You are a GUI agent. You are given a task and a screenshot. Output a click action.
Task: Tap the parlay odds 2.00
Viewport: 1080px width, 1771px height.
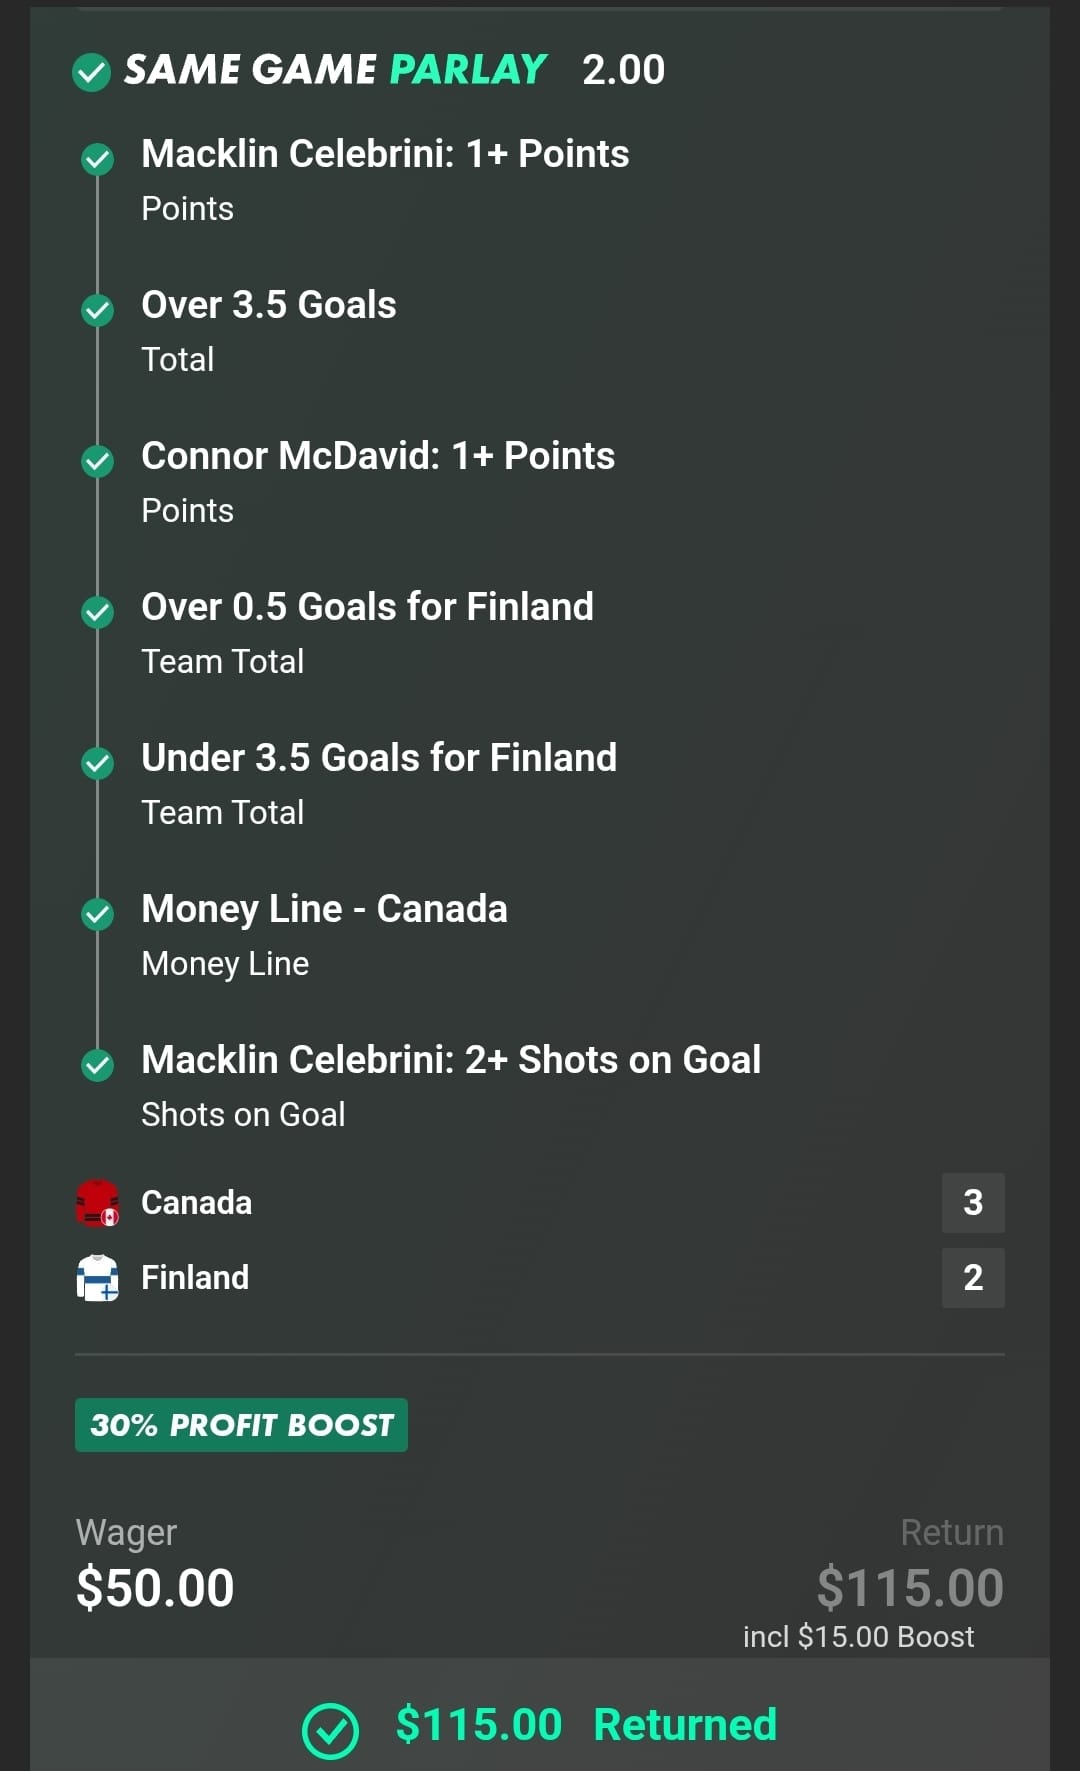point(623,70)
